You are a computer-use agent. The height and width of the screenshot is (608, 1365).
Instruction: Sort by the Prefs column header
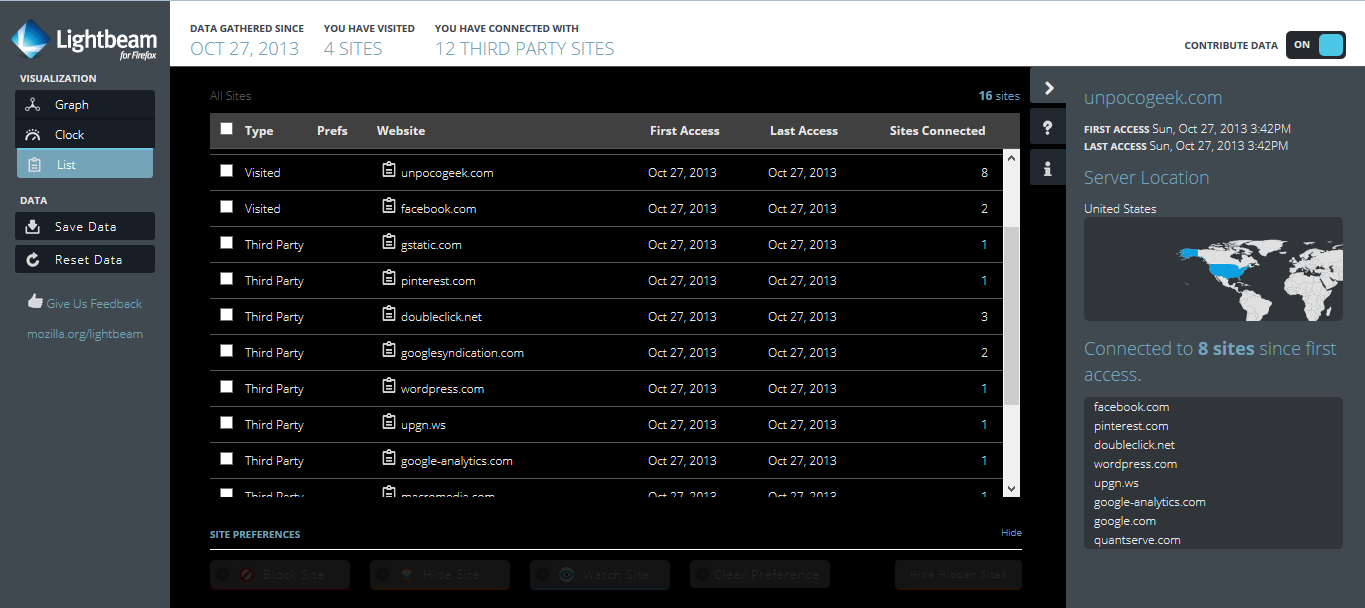(x=332, y=131)
